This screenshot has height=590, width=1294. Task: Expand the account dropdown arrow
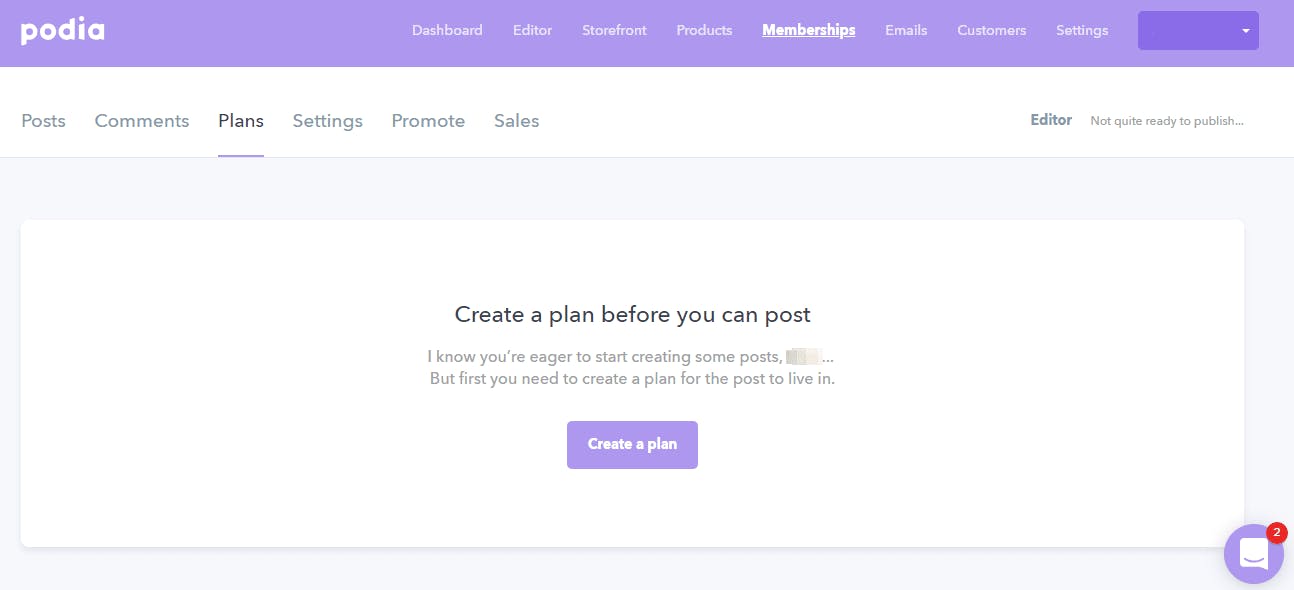tap(1246, 31)
